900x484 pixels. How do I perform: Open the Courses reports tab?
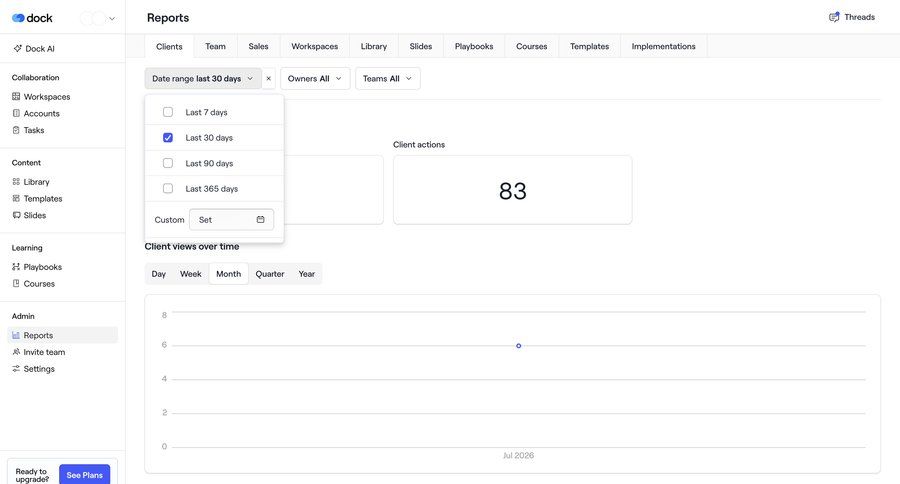532,47
